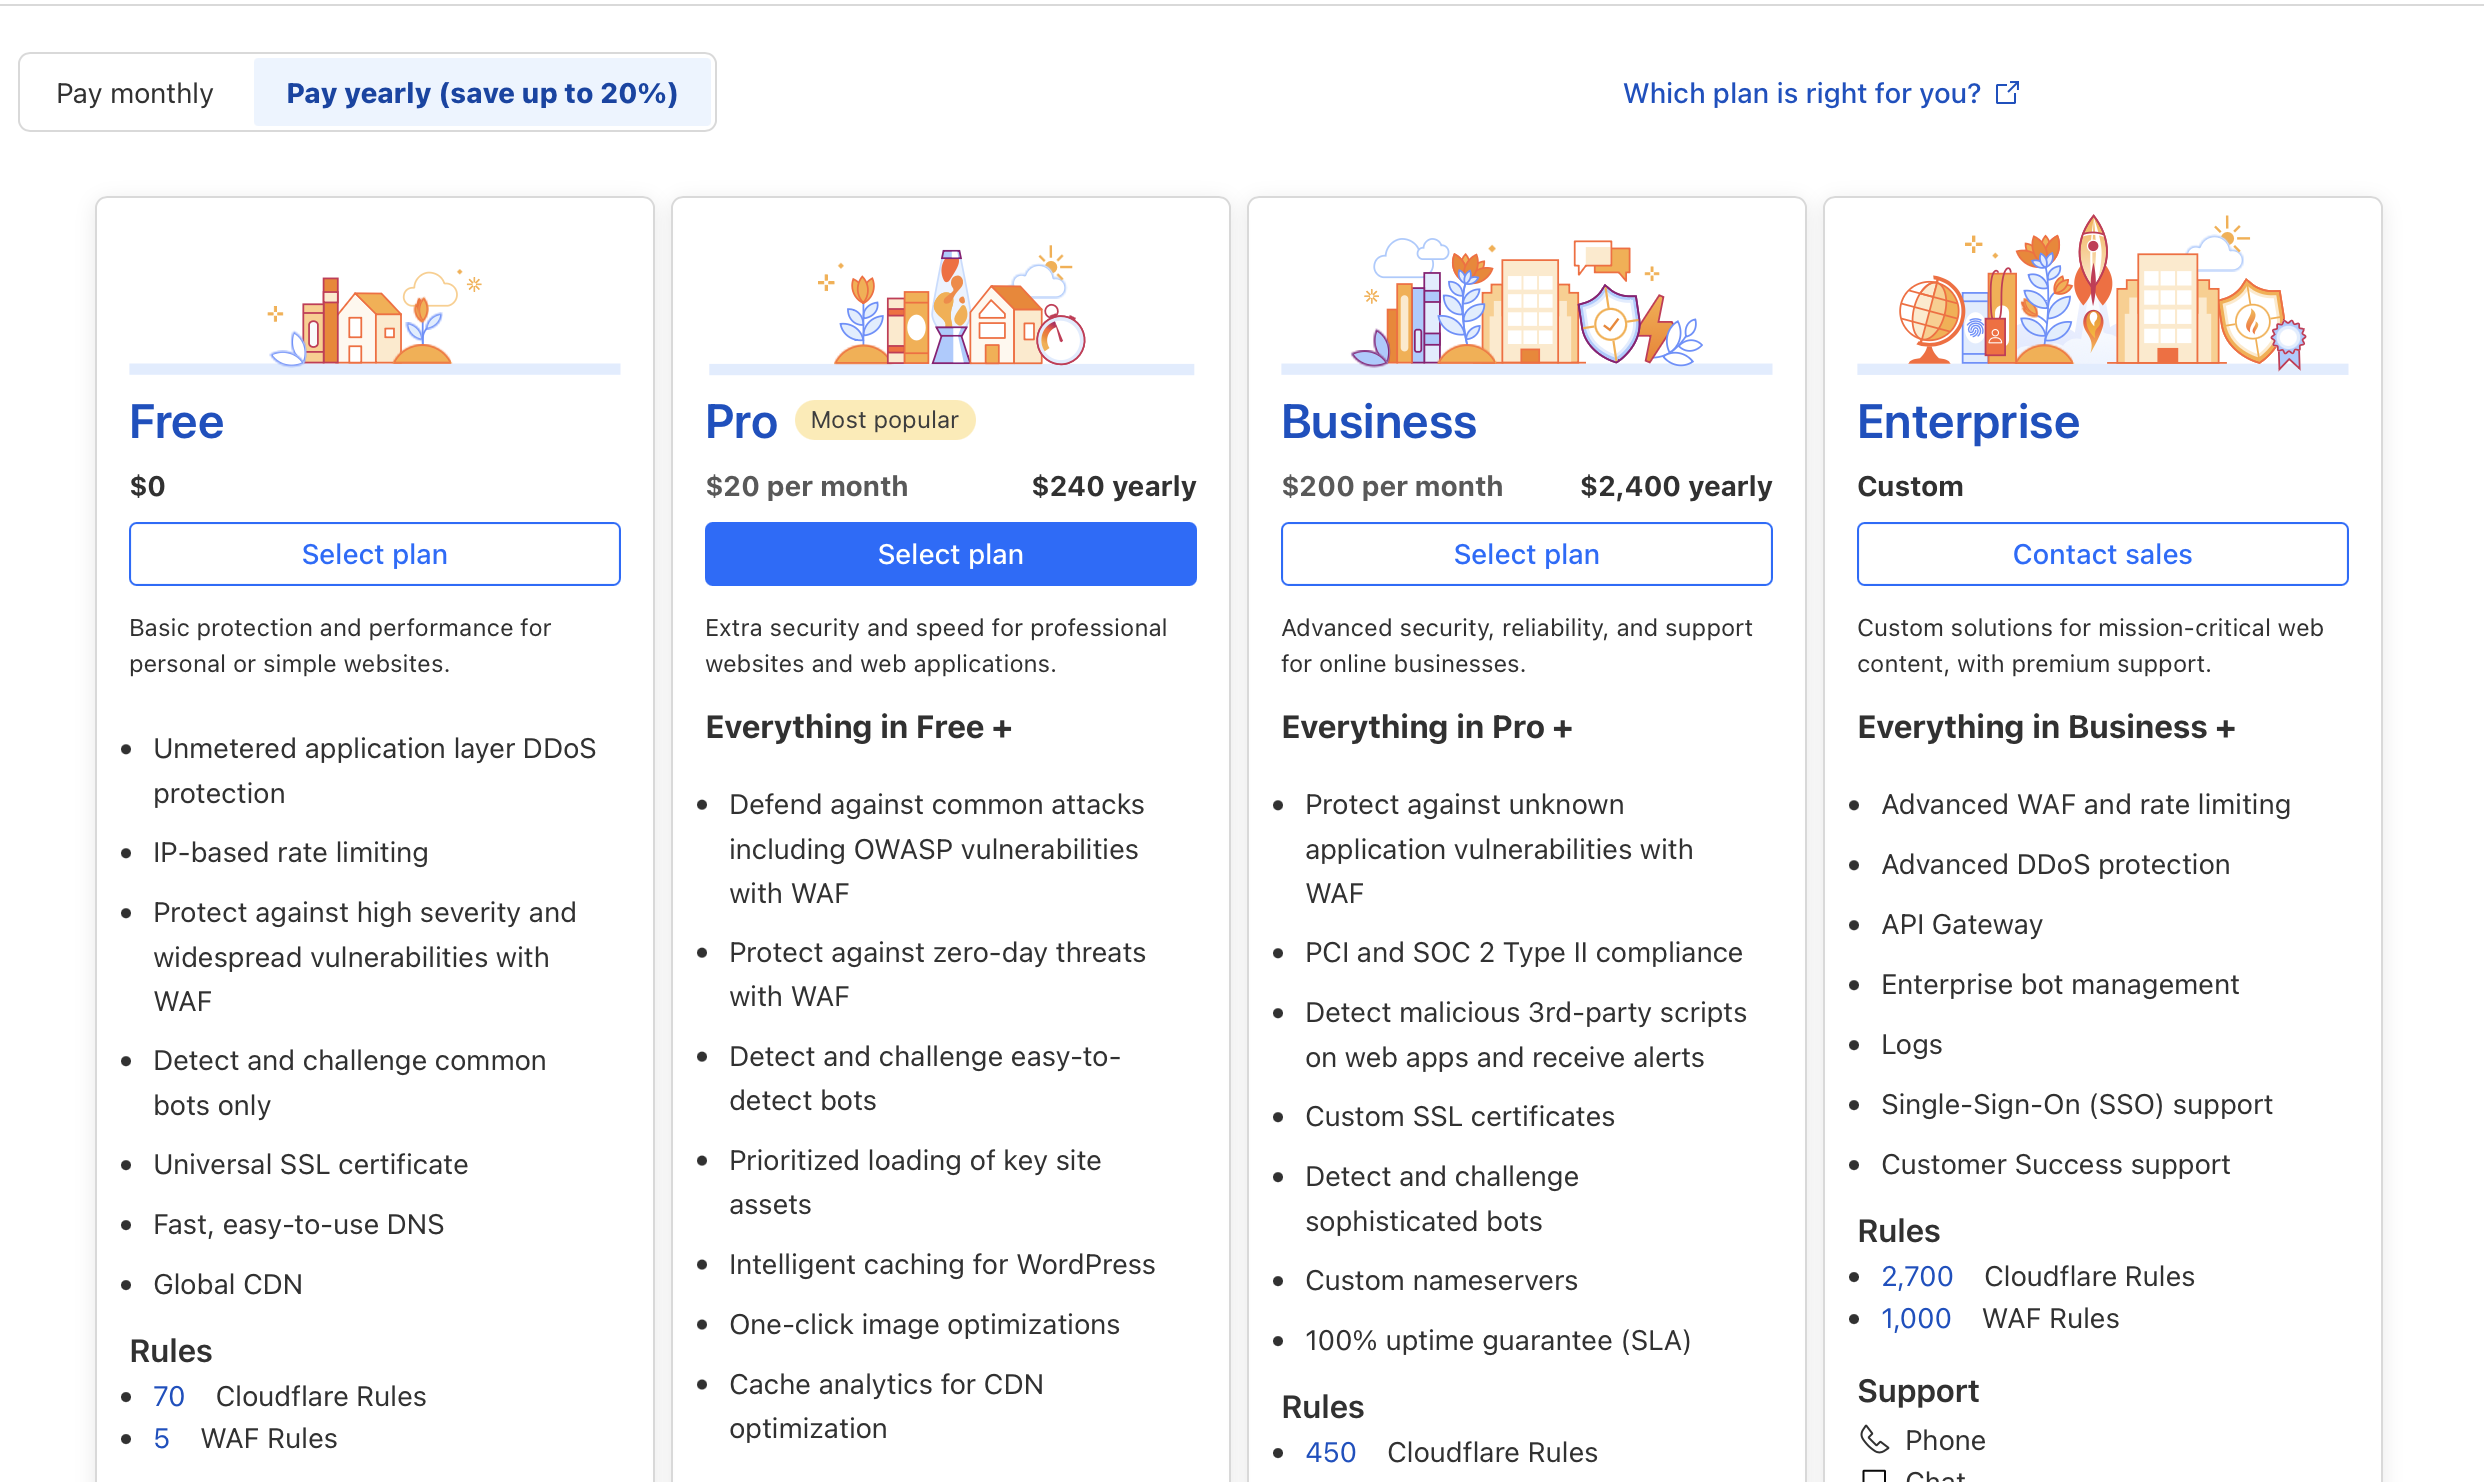Select the Free plan button
Screen dimensions: 2484x1482
[375, 554]
